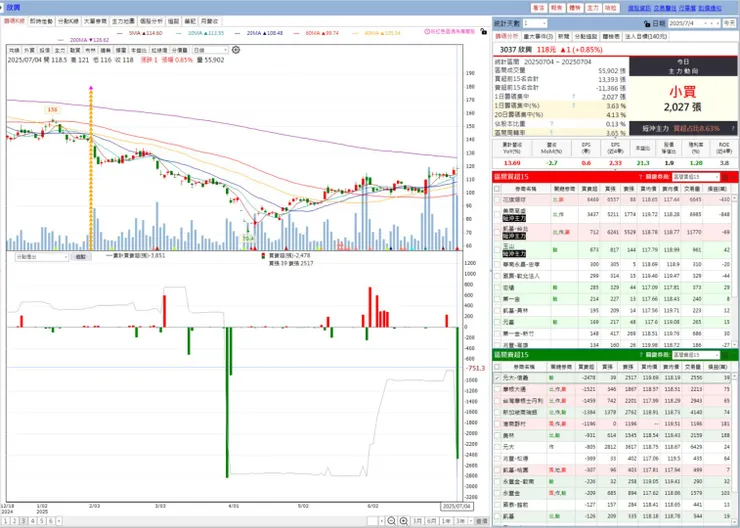
Task: Set the chart range to 3月
Action: [x=417, y=521]
